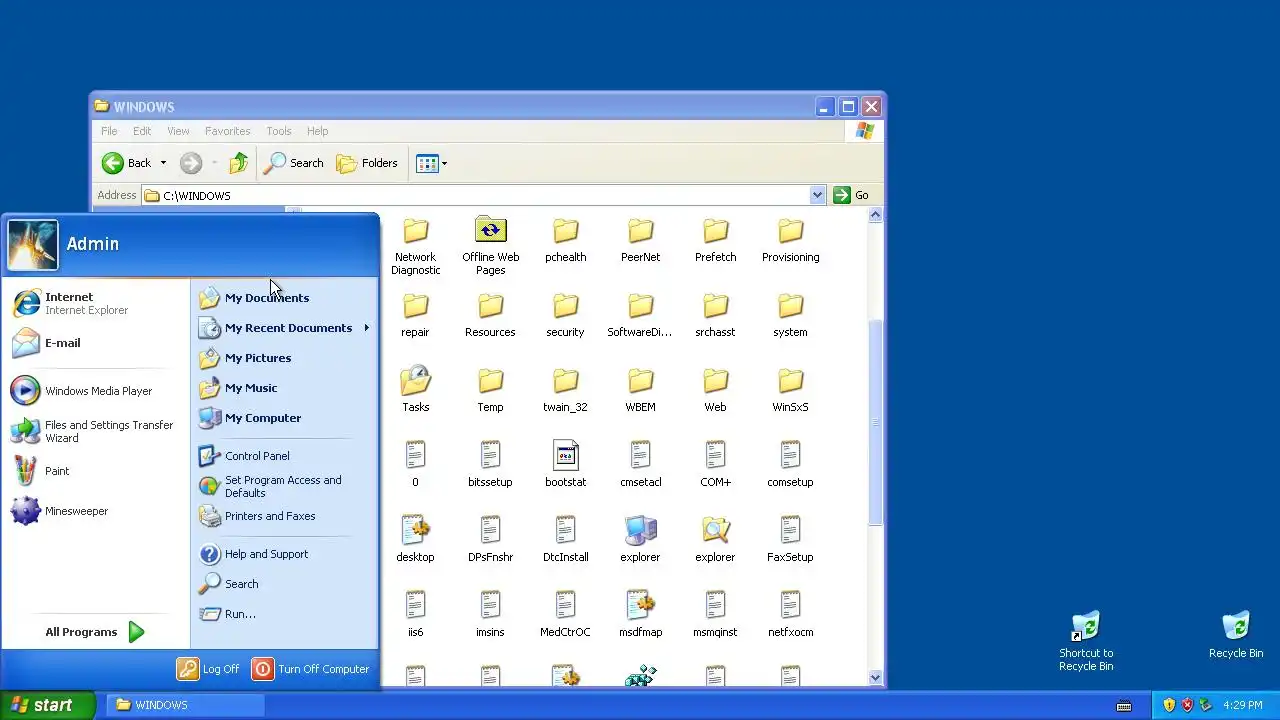Expand All Programs list
1280x720 pixels.
click(x=95, y=632)
